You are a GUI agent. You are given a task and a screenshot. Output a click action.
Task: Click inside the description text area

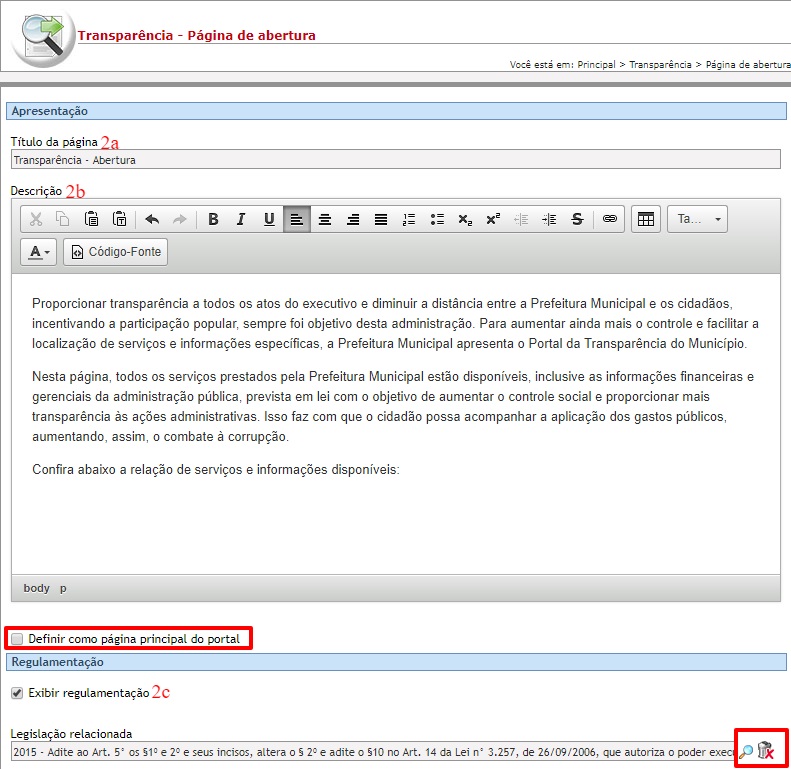tap(396, 424)
